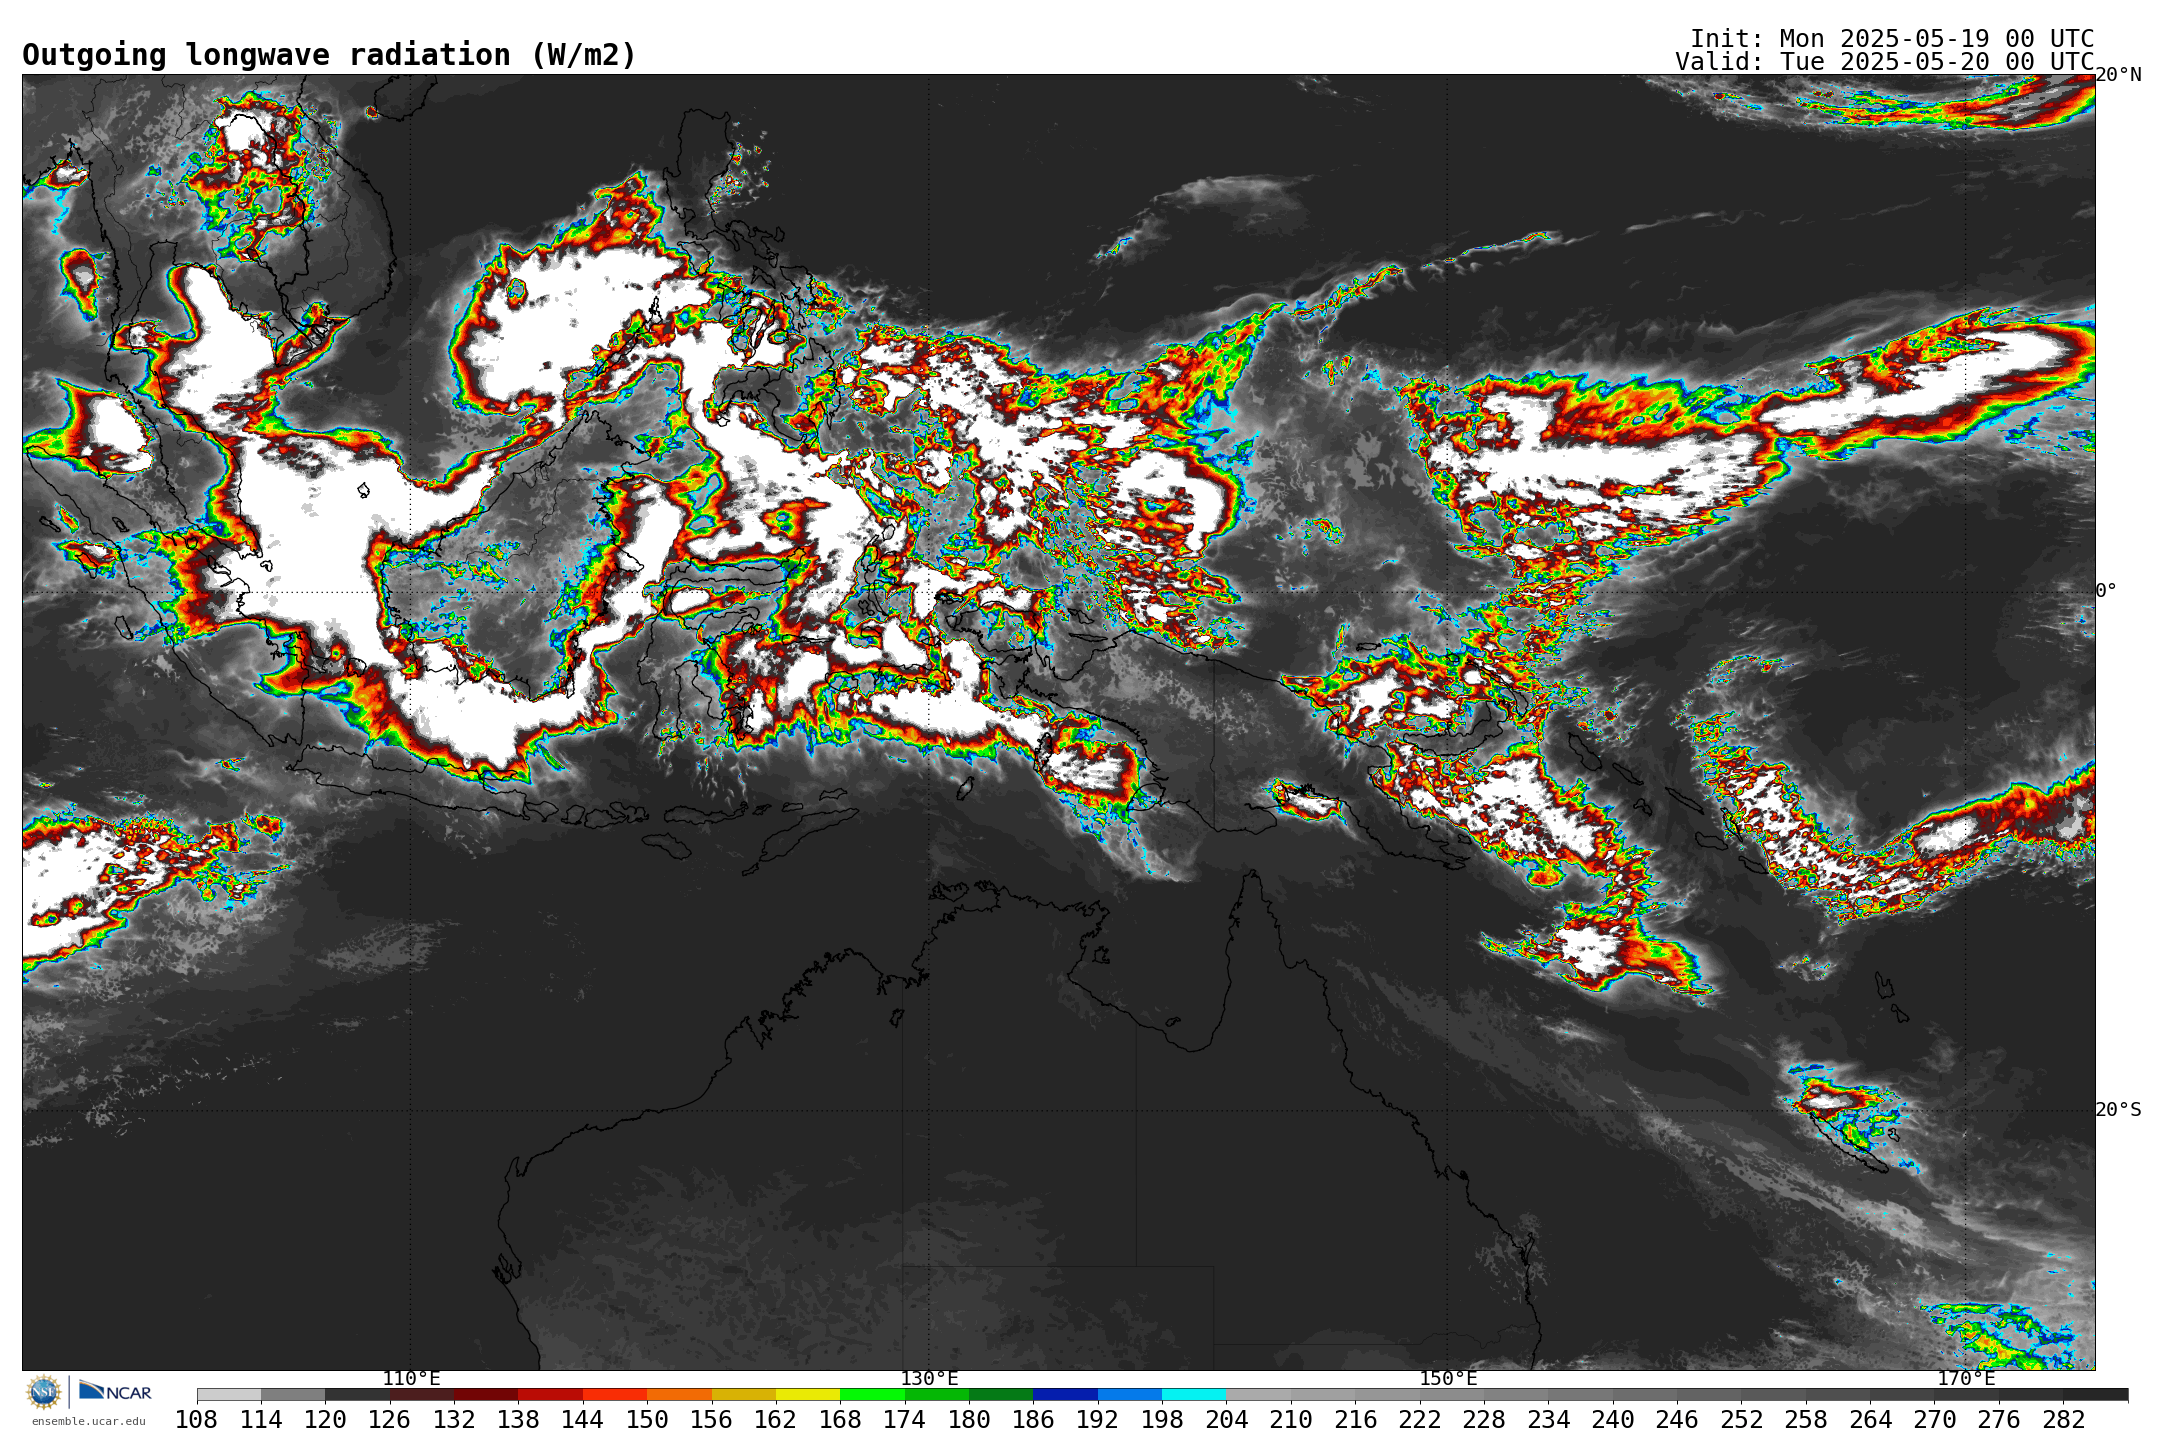Click the 20°N latitude label
The width and height of the screenshot is (2160, 1433).
point(2118,75)
